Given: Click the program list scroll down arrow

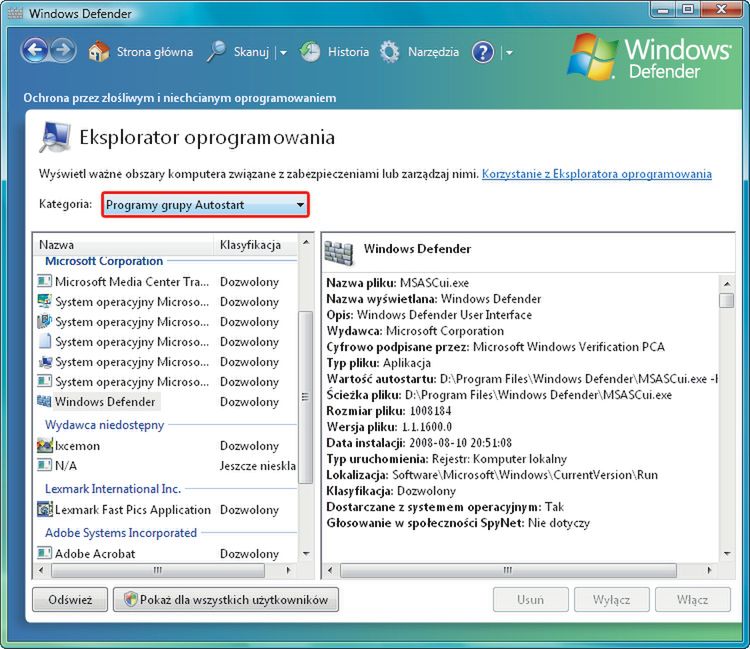Looking at the screenshot, I should [x=306, y=554].
